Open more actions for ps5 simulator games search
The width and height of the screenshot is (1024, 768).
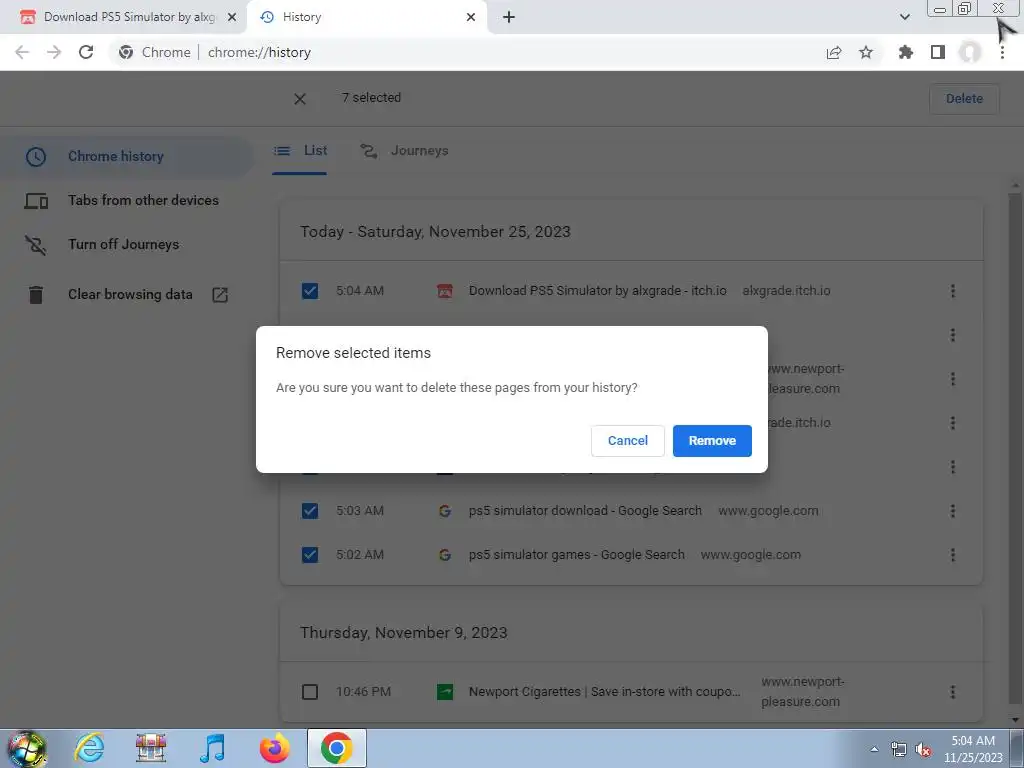pyautogui.click(x=953, y=554)
